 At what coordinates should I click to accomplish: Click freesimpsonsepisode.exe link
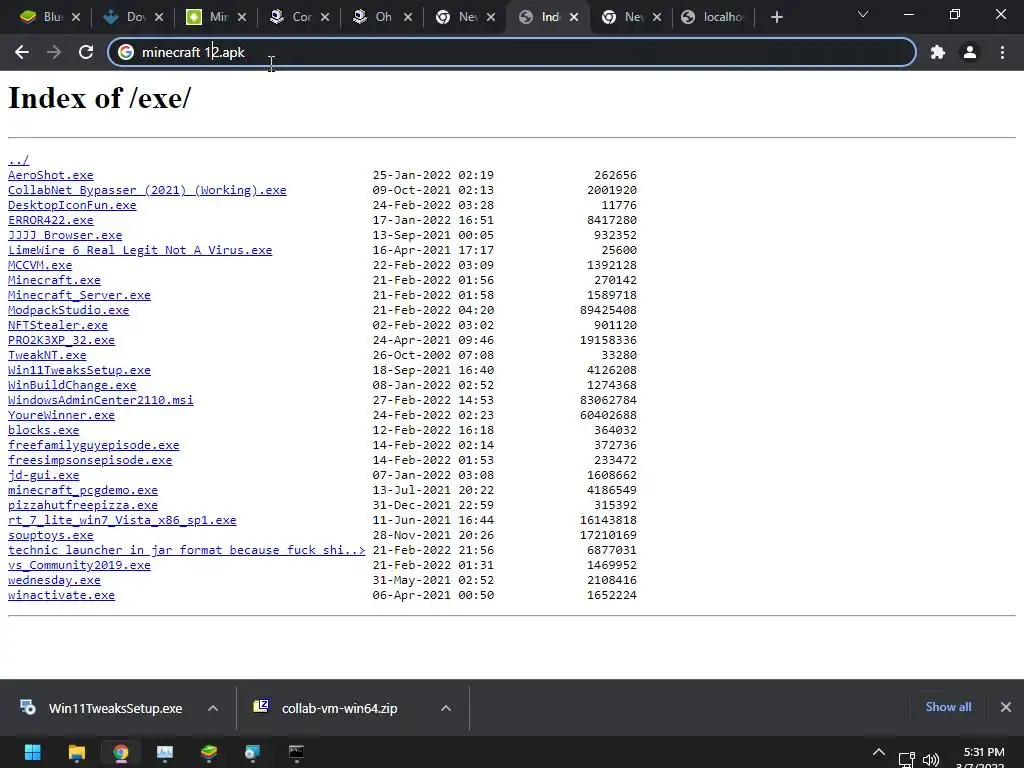tap(90, 460)
